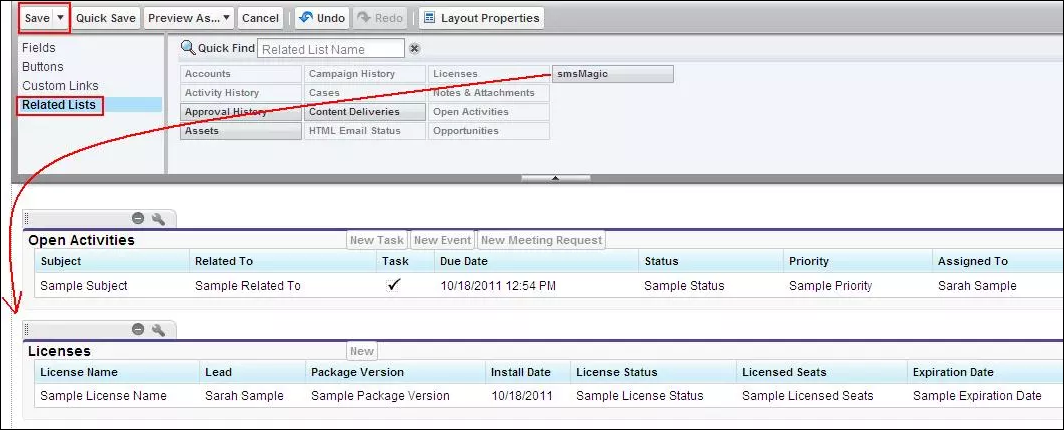Image resolution: width=1064 pixels, height=430 pixels.
Task: Click the Task checkmark in sample row
Action: (394, 285)
